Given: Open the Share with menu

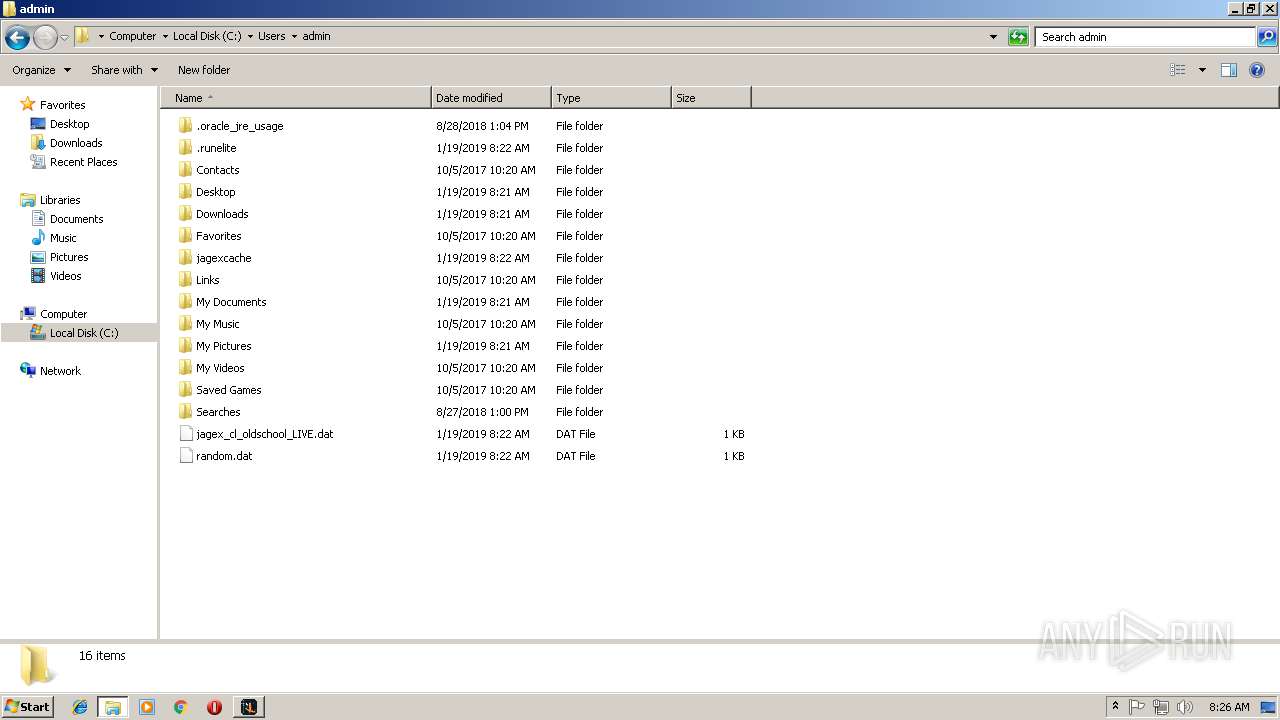Looking at the screenshot, I should pyautogui.click(x=124, y=70).
